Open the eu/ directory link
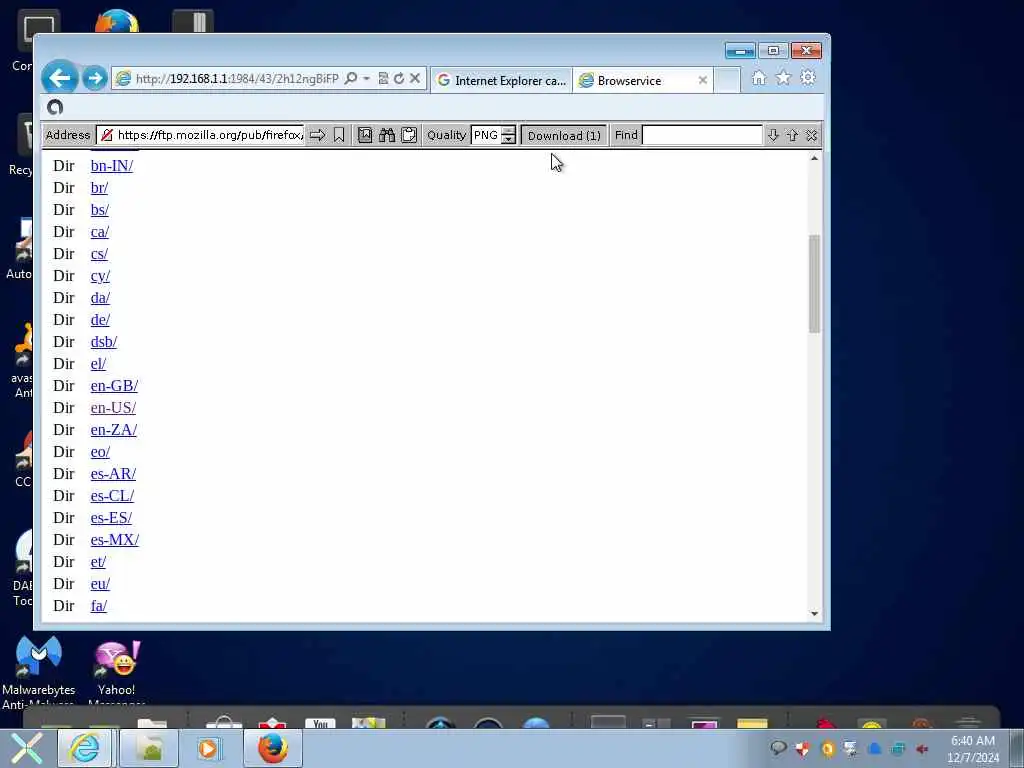The width and height of the screenshot is (1024, 768). [x=101, y=584]
